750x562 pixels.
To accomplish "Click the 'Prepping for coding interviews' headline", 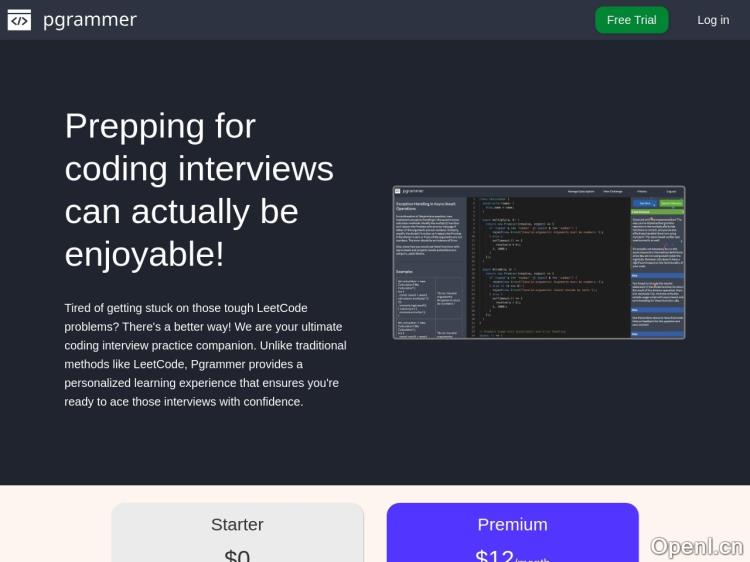I will pyautogui.click(x=198, y=190).
